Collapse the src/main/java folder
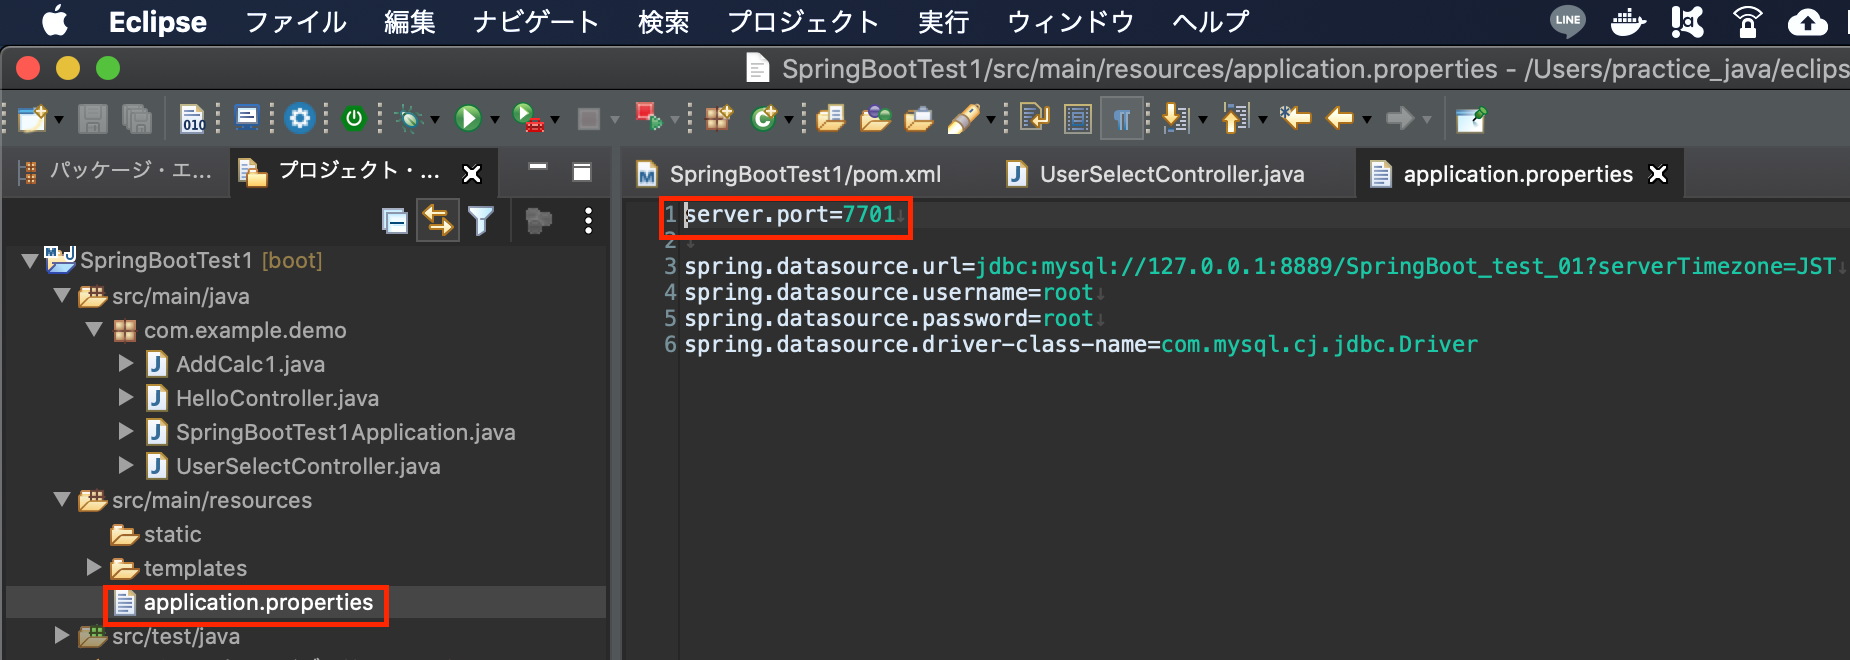 click(62, 296)
